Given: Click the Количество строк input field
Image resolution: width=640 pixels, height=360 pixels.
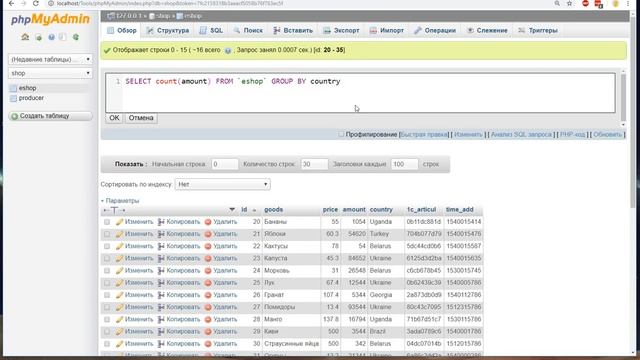Looking at the screenshot, I should 314,164.
